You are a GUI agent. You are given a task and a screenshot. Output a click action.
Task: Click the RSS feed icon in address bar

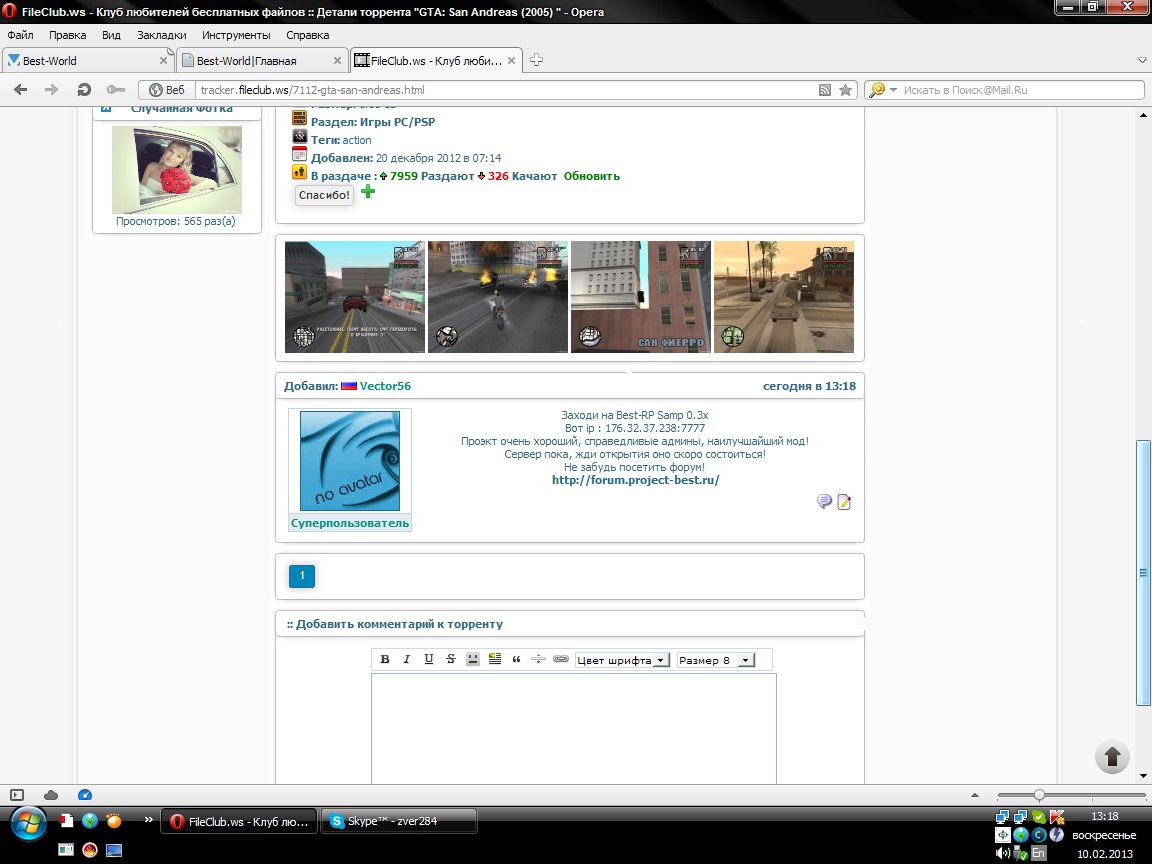click(x=825, y=90)
